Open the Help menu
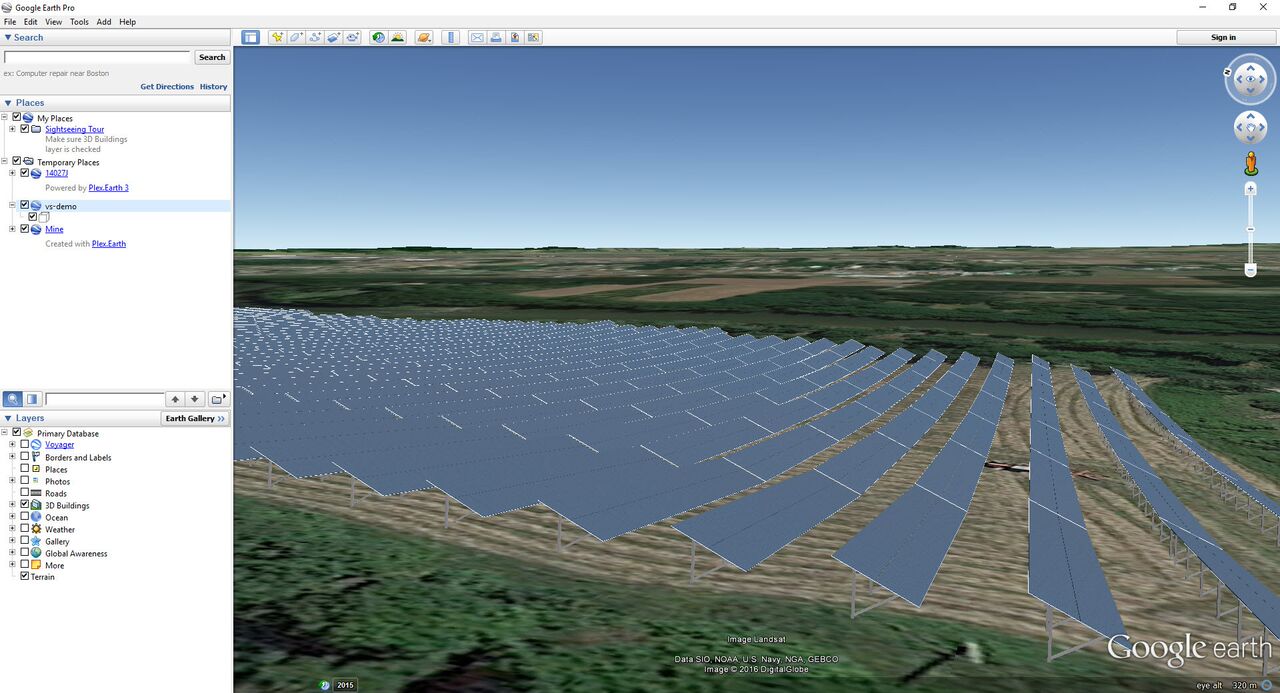This screenshot has width=1280, height=693. [127, 22]
